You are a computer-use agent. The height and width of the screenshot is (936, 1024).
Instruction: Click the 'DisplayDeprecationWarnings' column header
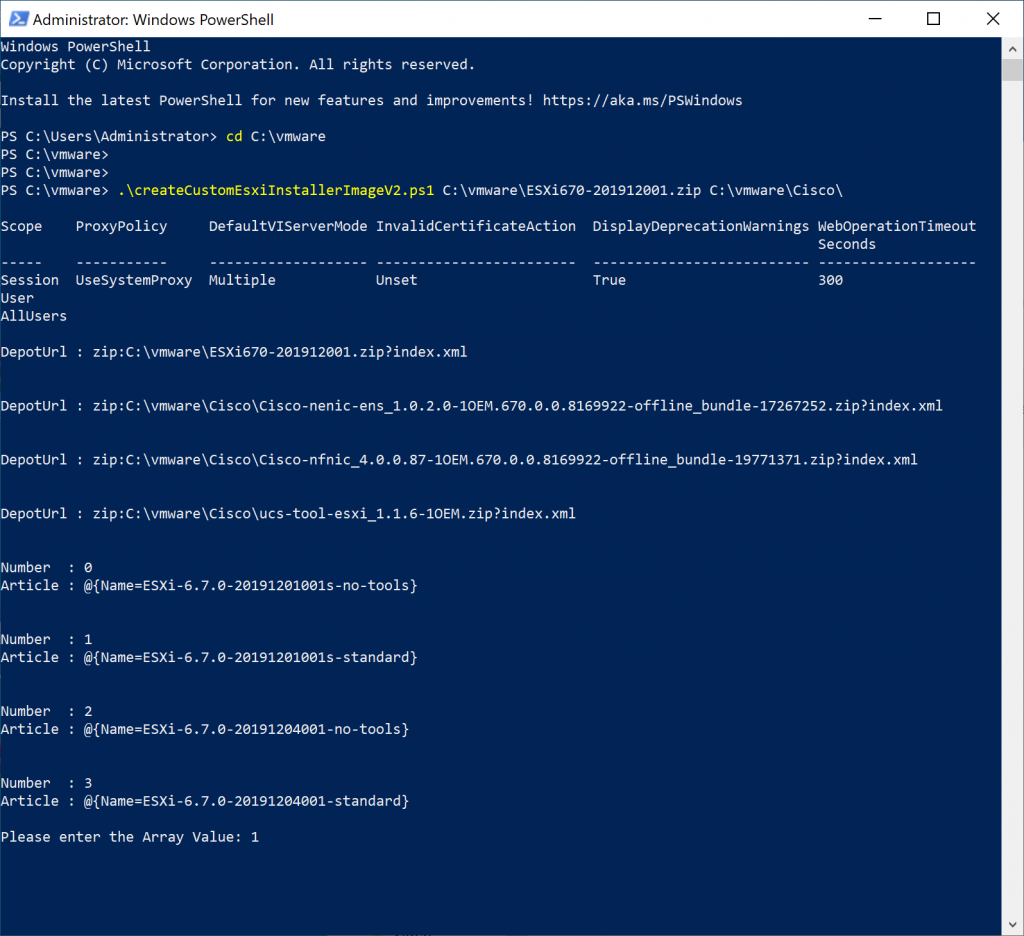coord(700,227)
